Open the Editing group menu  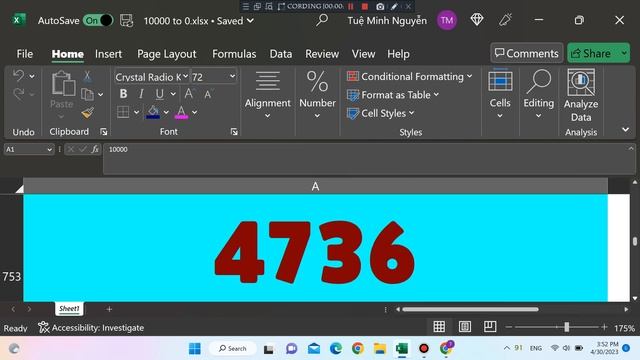tap(539, 95)
